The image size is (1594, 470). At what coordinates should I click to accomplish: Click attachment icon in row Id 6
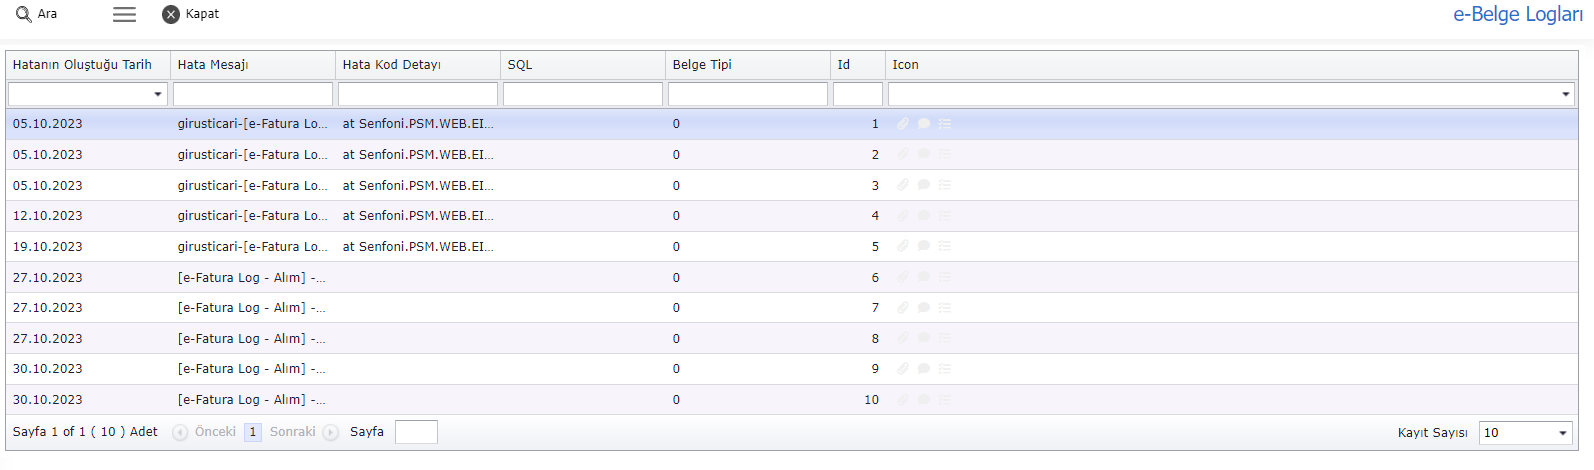pos(903,277)
